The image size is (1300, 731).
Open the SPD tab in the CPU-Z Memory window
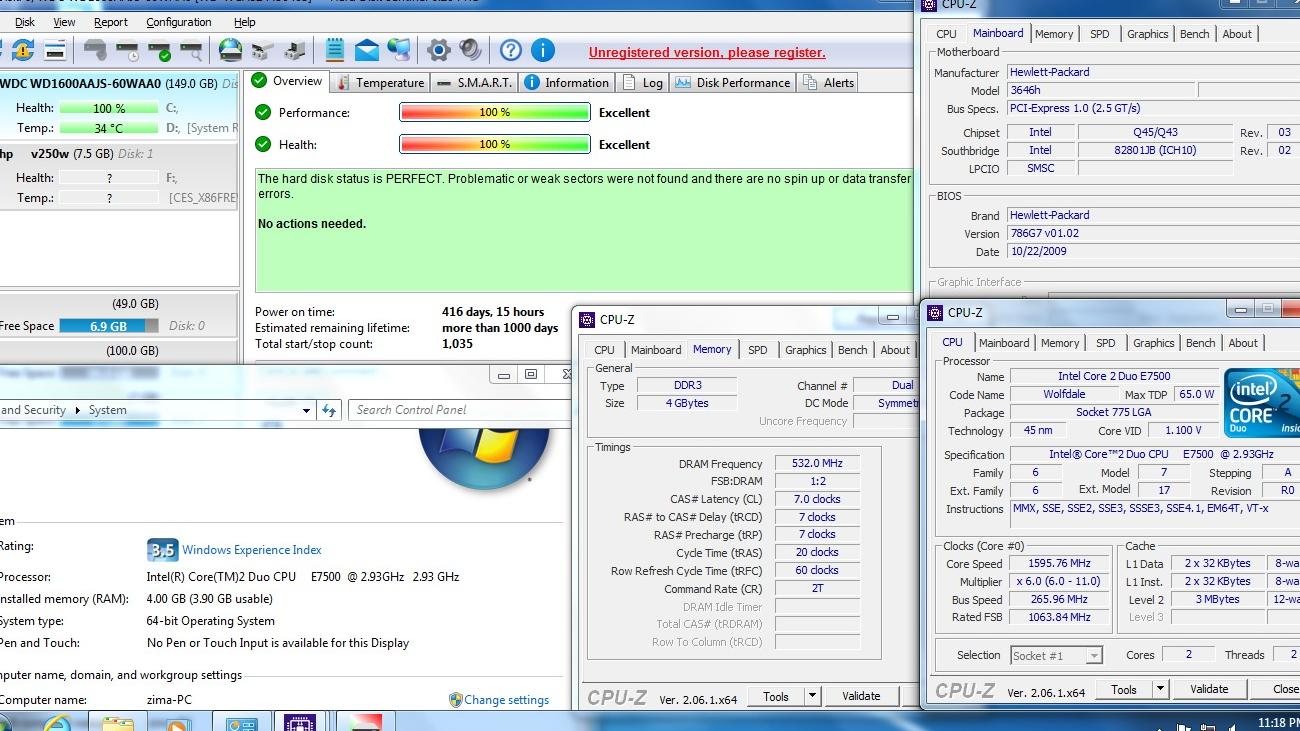tap(758, 350)
